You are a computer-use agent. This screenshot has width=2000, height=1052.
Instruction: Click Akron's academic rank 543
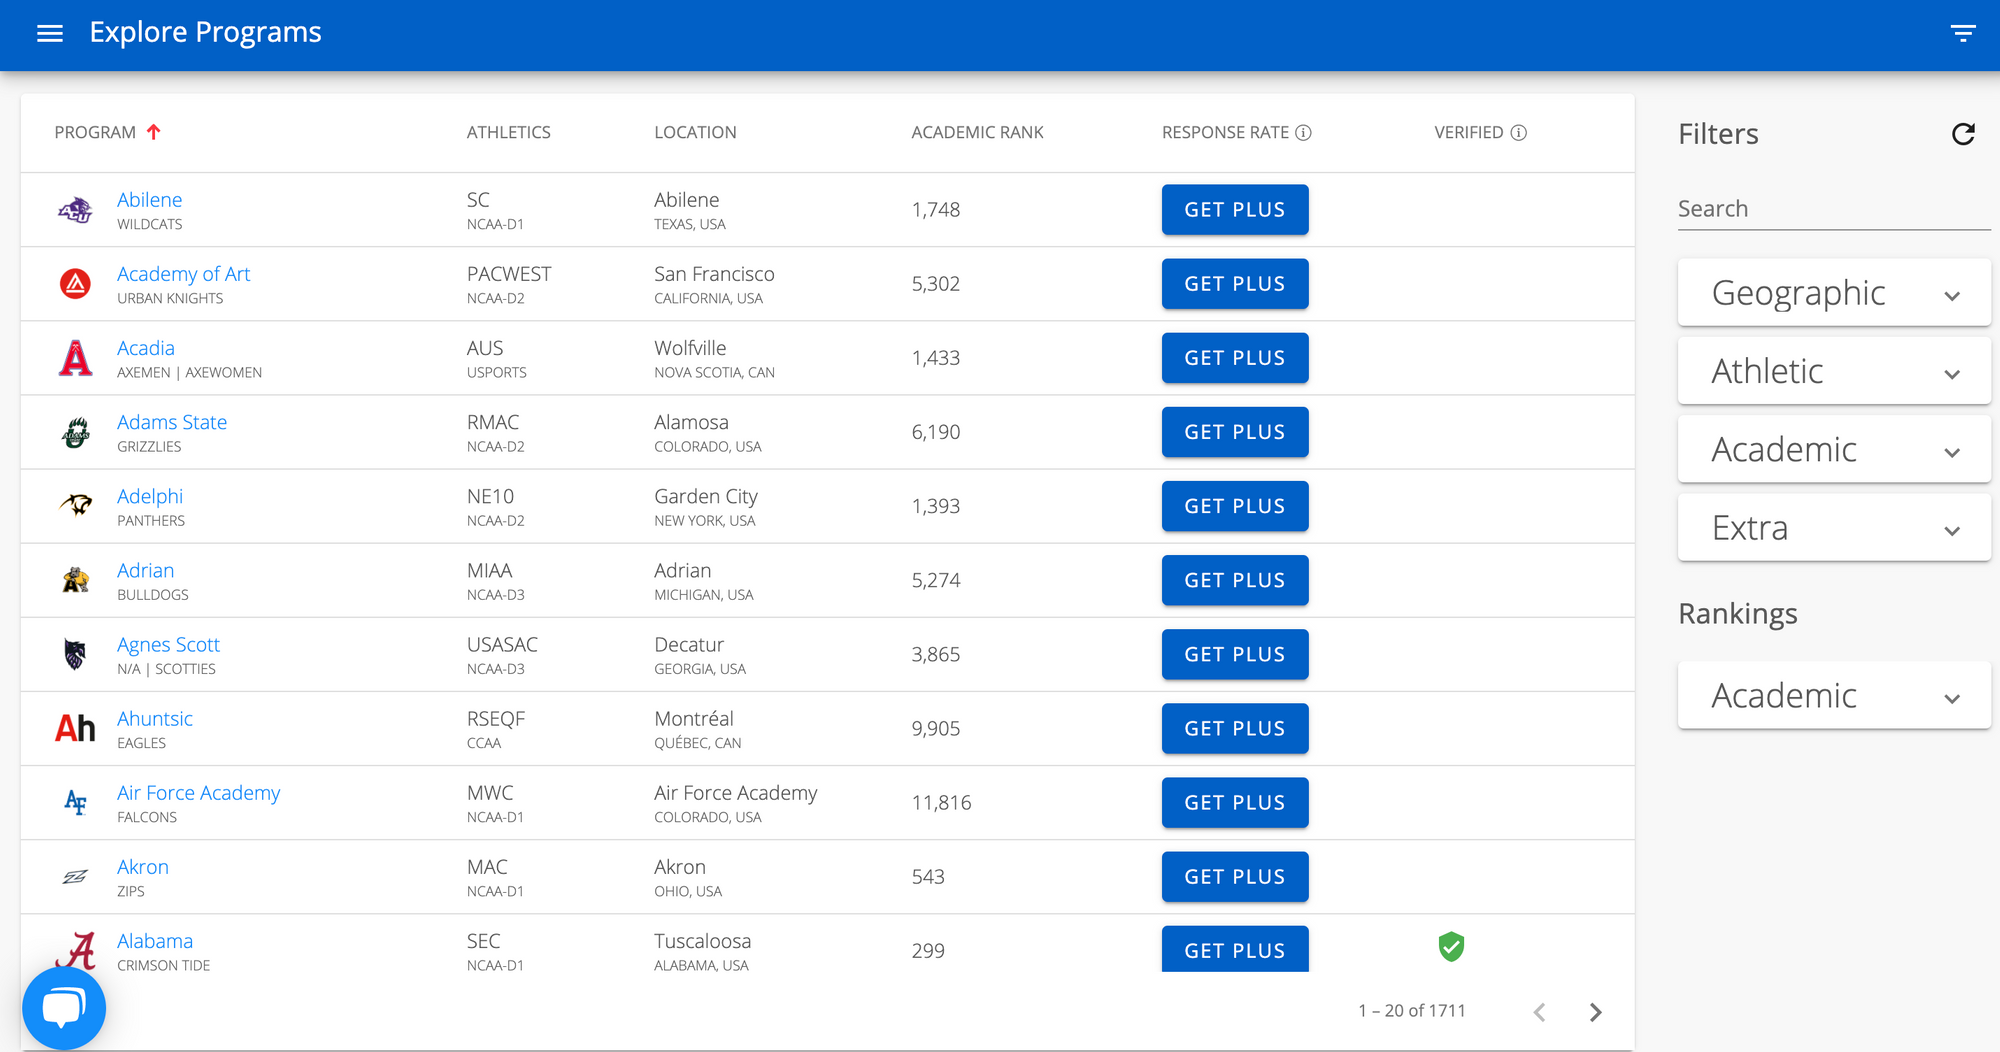pos(928,877)
